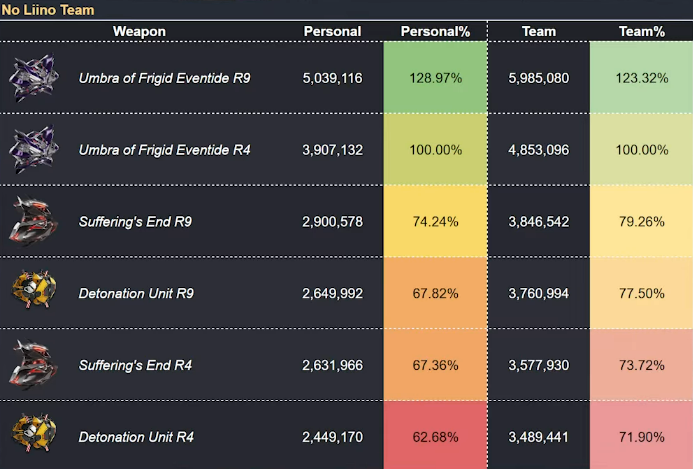The height and width of the screenshot is (469, 693).
Task: Click the Team% column header
Action: click(x=642, y=31)
